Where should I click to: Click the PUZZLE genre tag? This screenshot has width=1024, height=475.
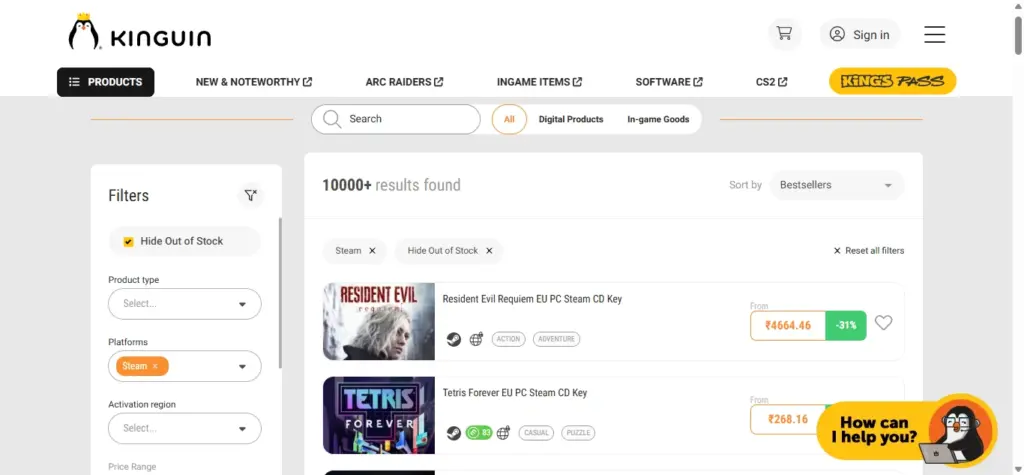pos(578,433)
